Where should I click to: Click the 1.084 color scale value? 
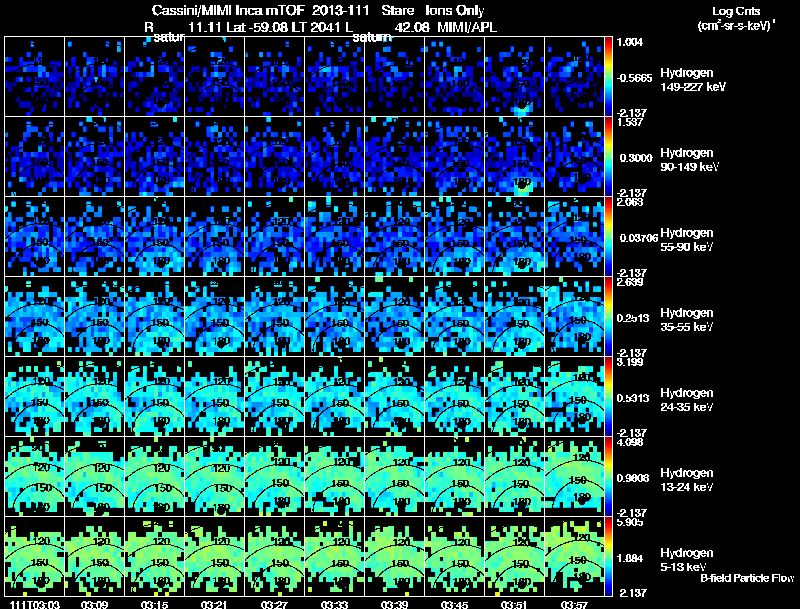pos(631,559)
